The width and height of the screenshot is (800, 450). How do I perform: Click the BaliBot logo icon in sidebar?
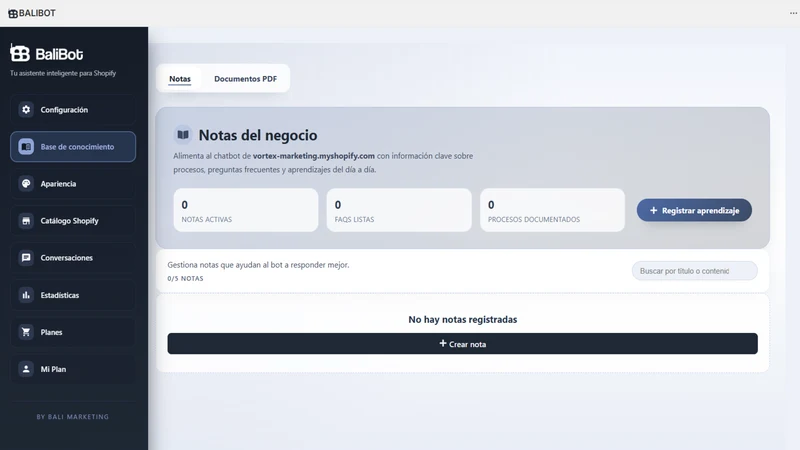coord(20,53)
